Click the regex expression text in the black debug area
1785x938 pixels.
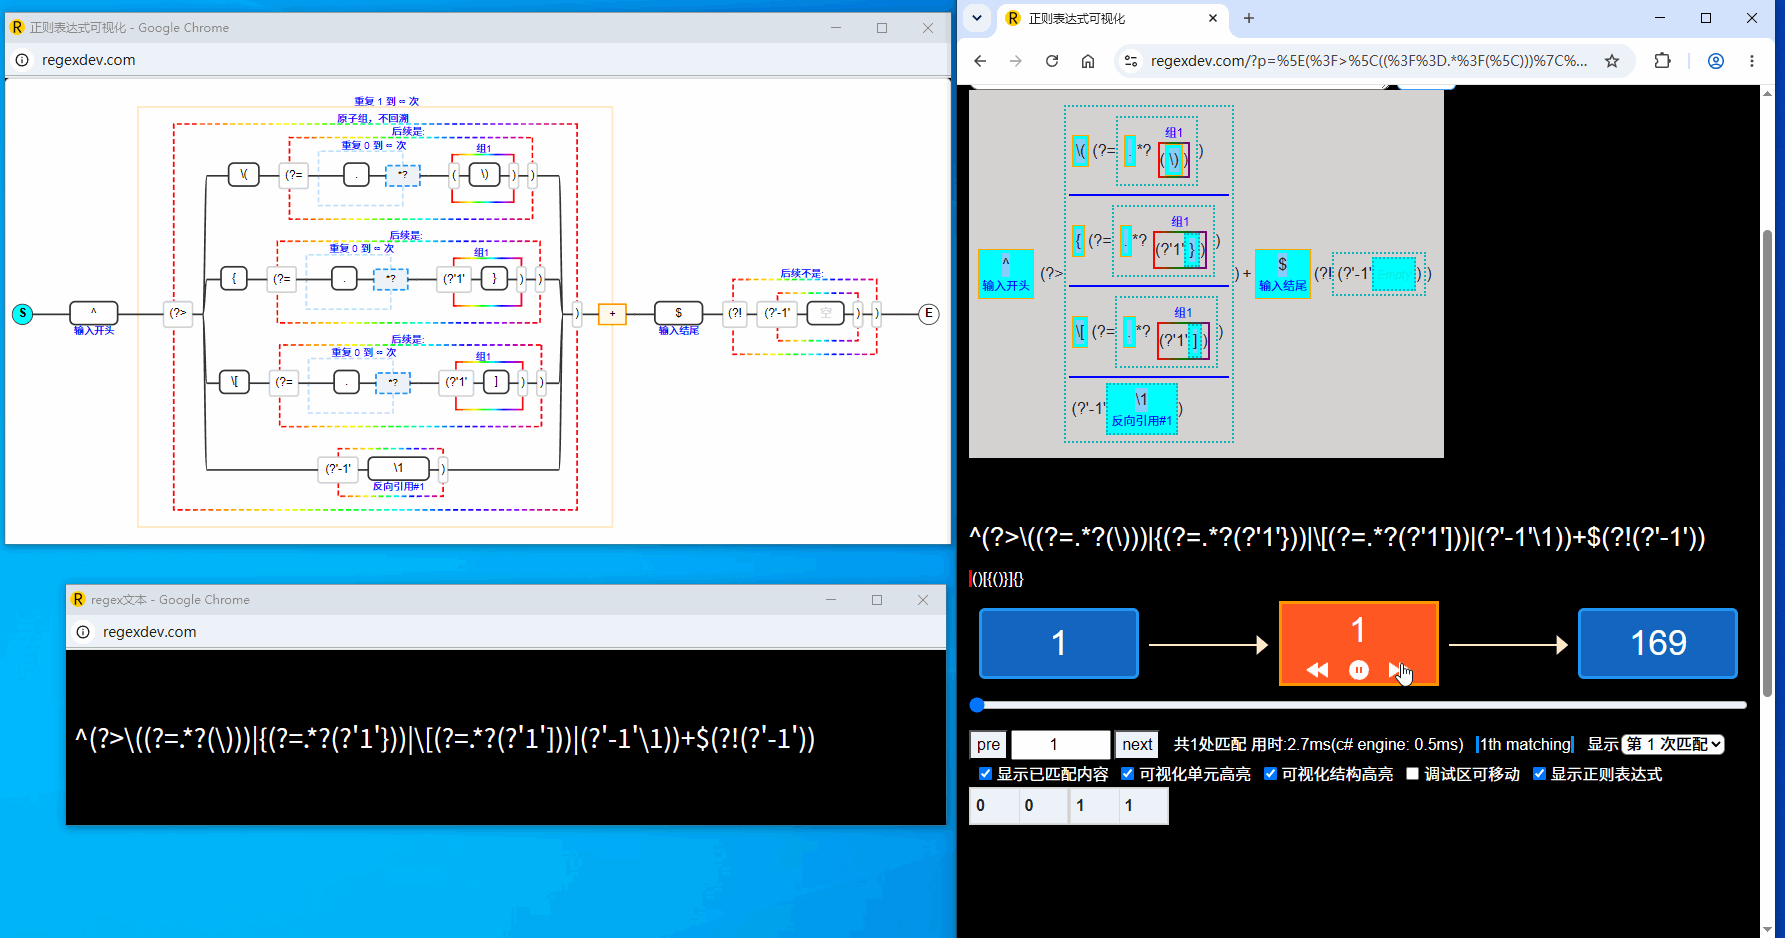[1337, 537]
